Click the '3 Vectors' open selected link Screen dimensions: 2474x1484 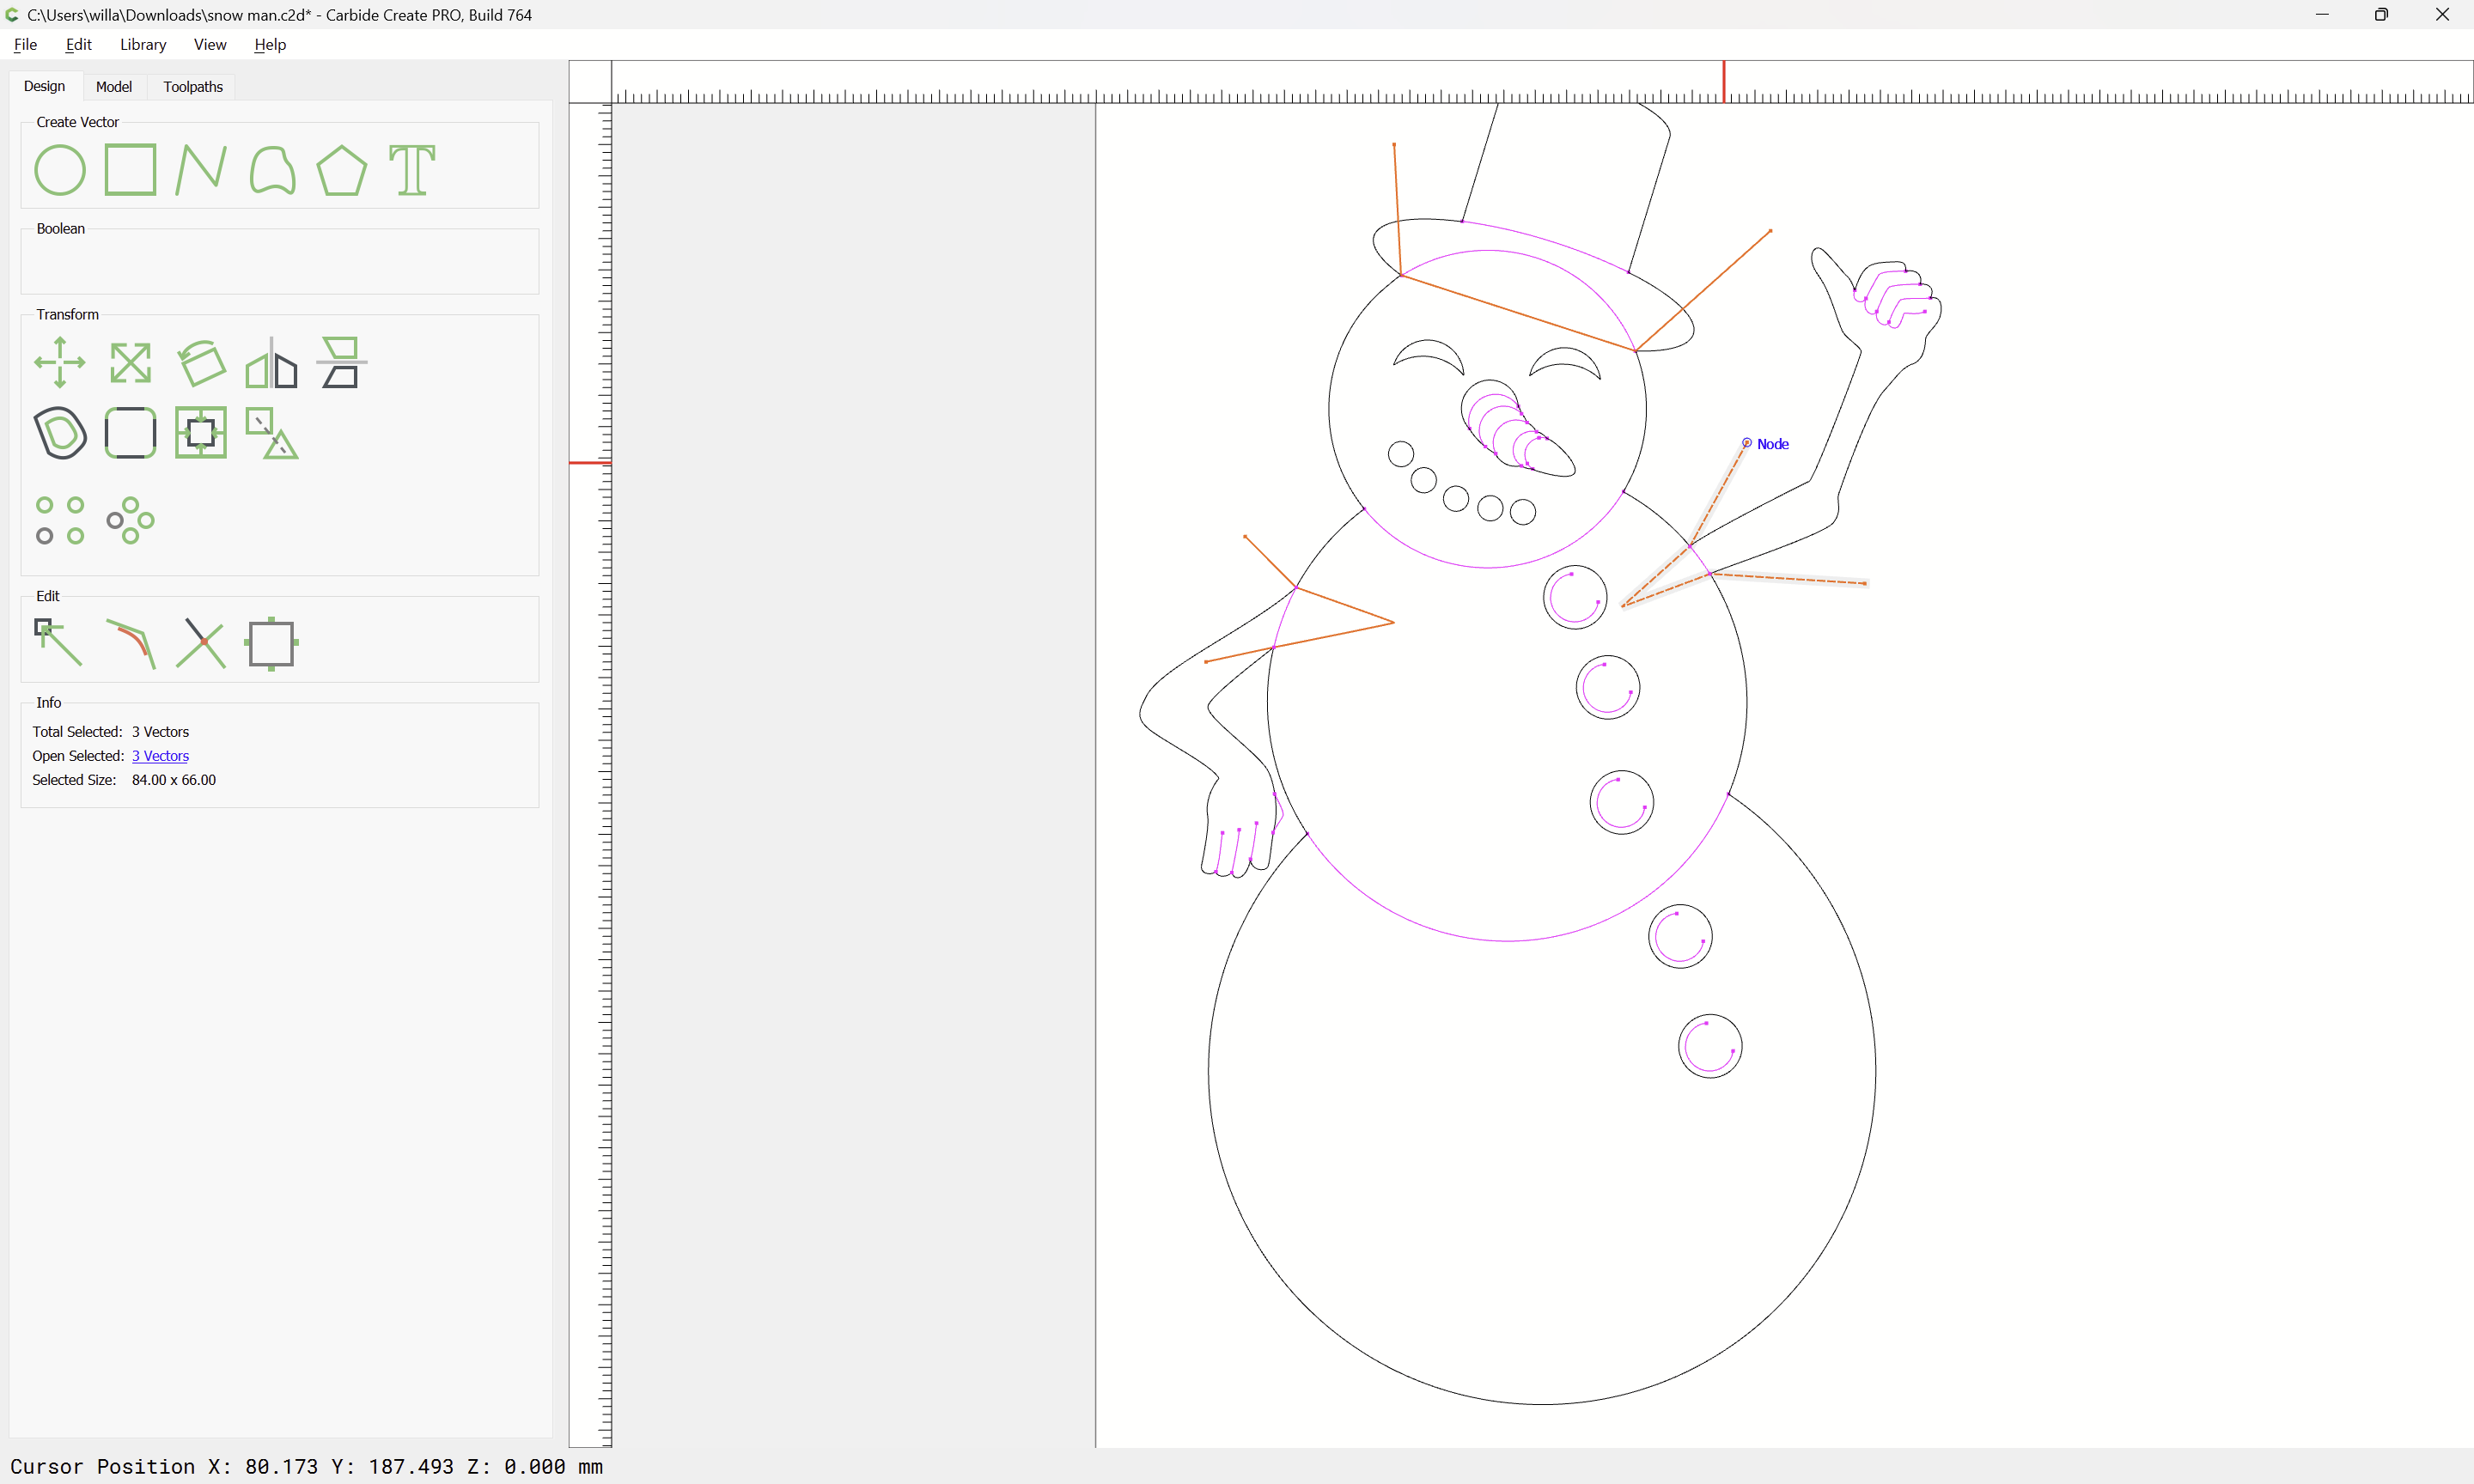coord(160,756)
